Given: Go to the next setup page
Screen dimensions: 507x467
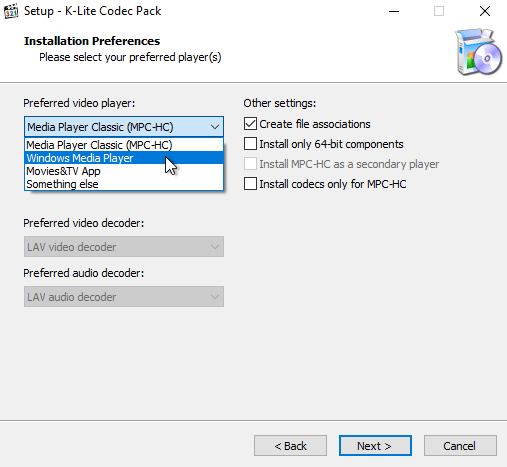Looking at the screenshot, I should [x=375, y=446].
